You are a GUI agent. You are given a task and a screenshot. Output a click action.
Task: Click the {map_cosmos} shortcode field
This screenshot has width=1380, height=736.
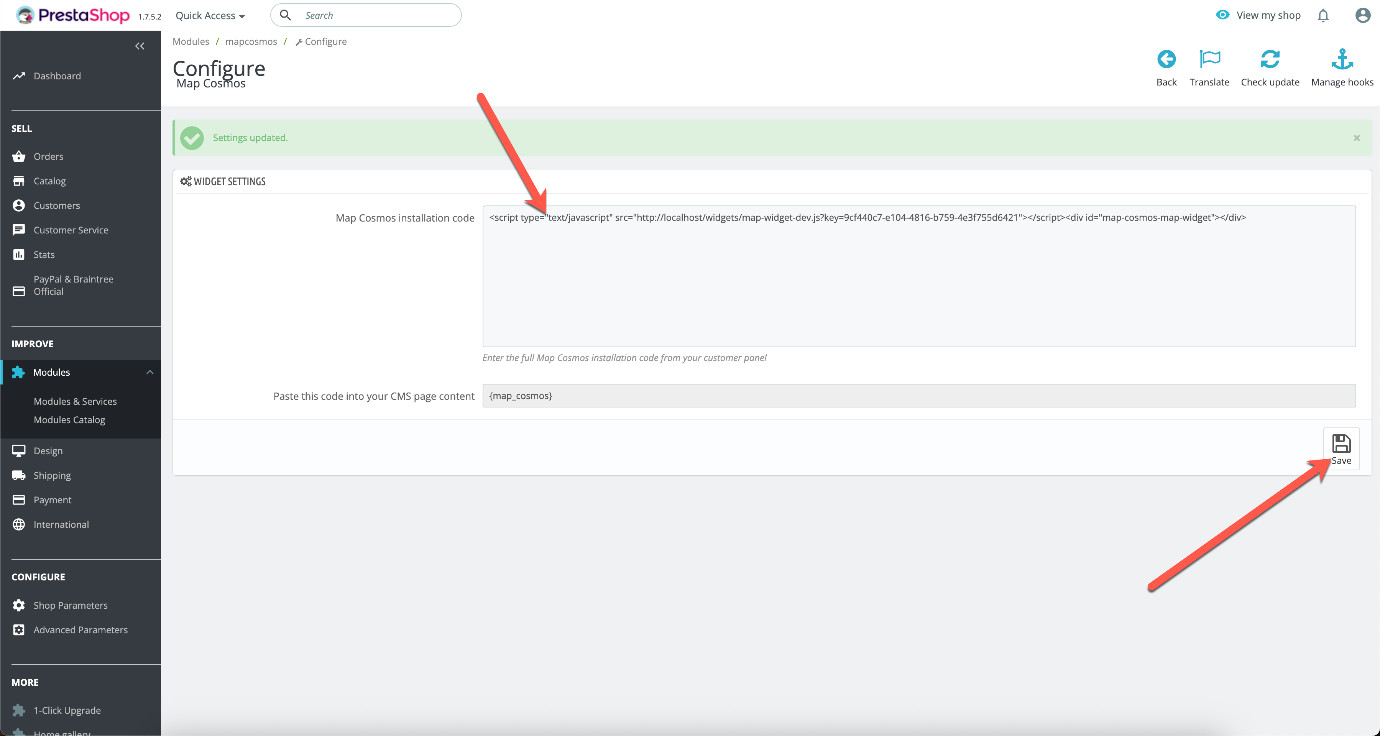point(919,396)
